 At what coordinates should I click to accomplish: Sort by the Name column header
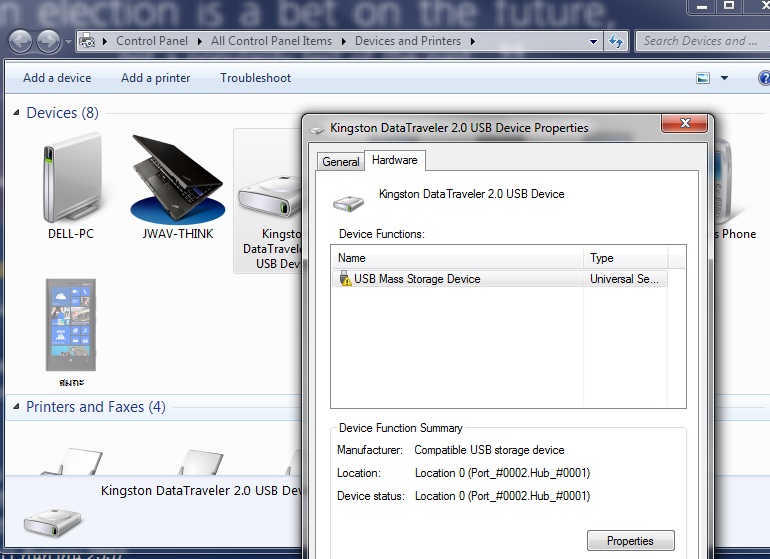458,258
